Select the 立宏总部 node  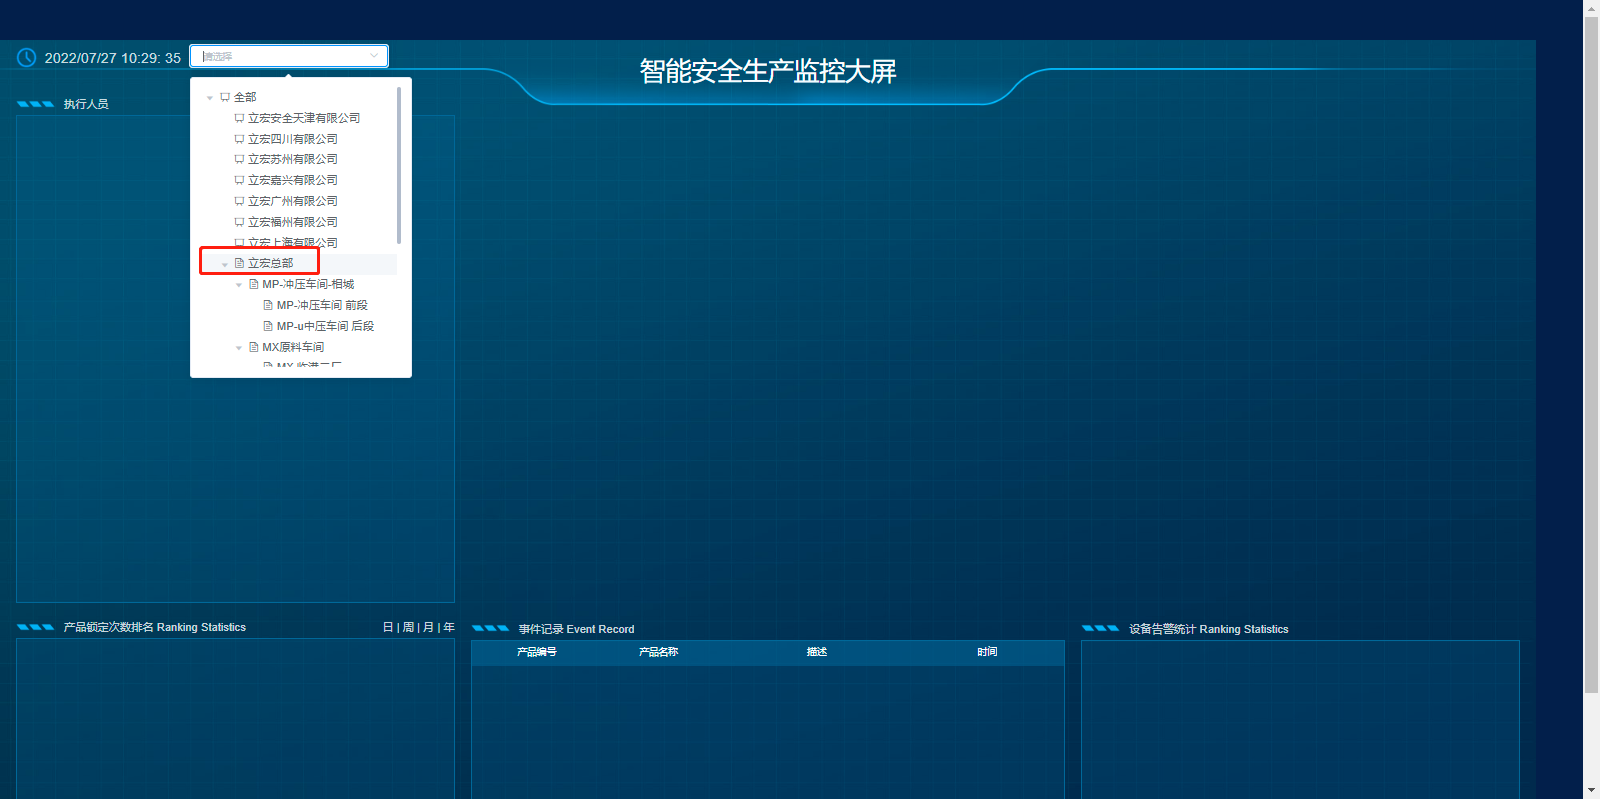click(271, 263)
